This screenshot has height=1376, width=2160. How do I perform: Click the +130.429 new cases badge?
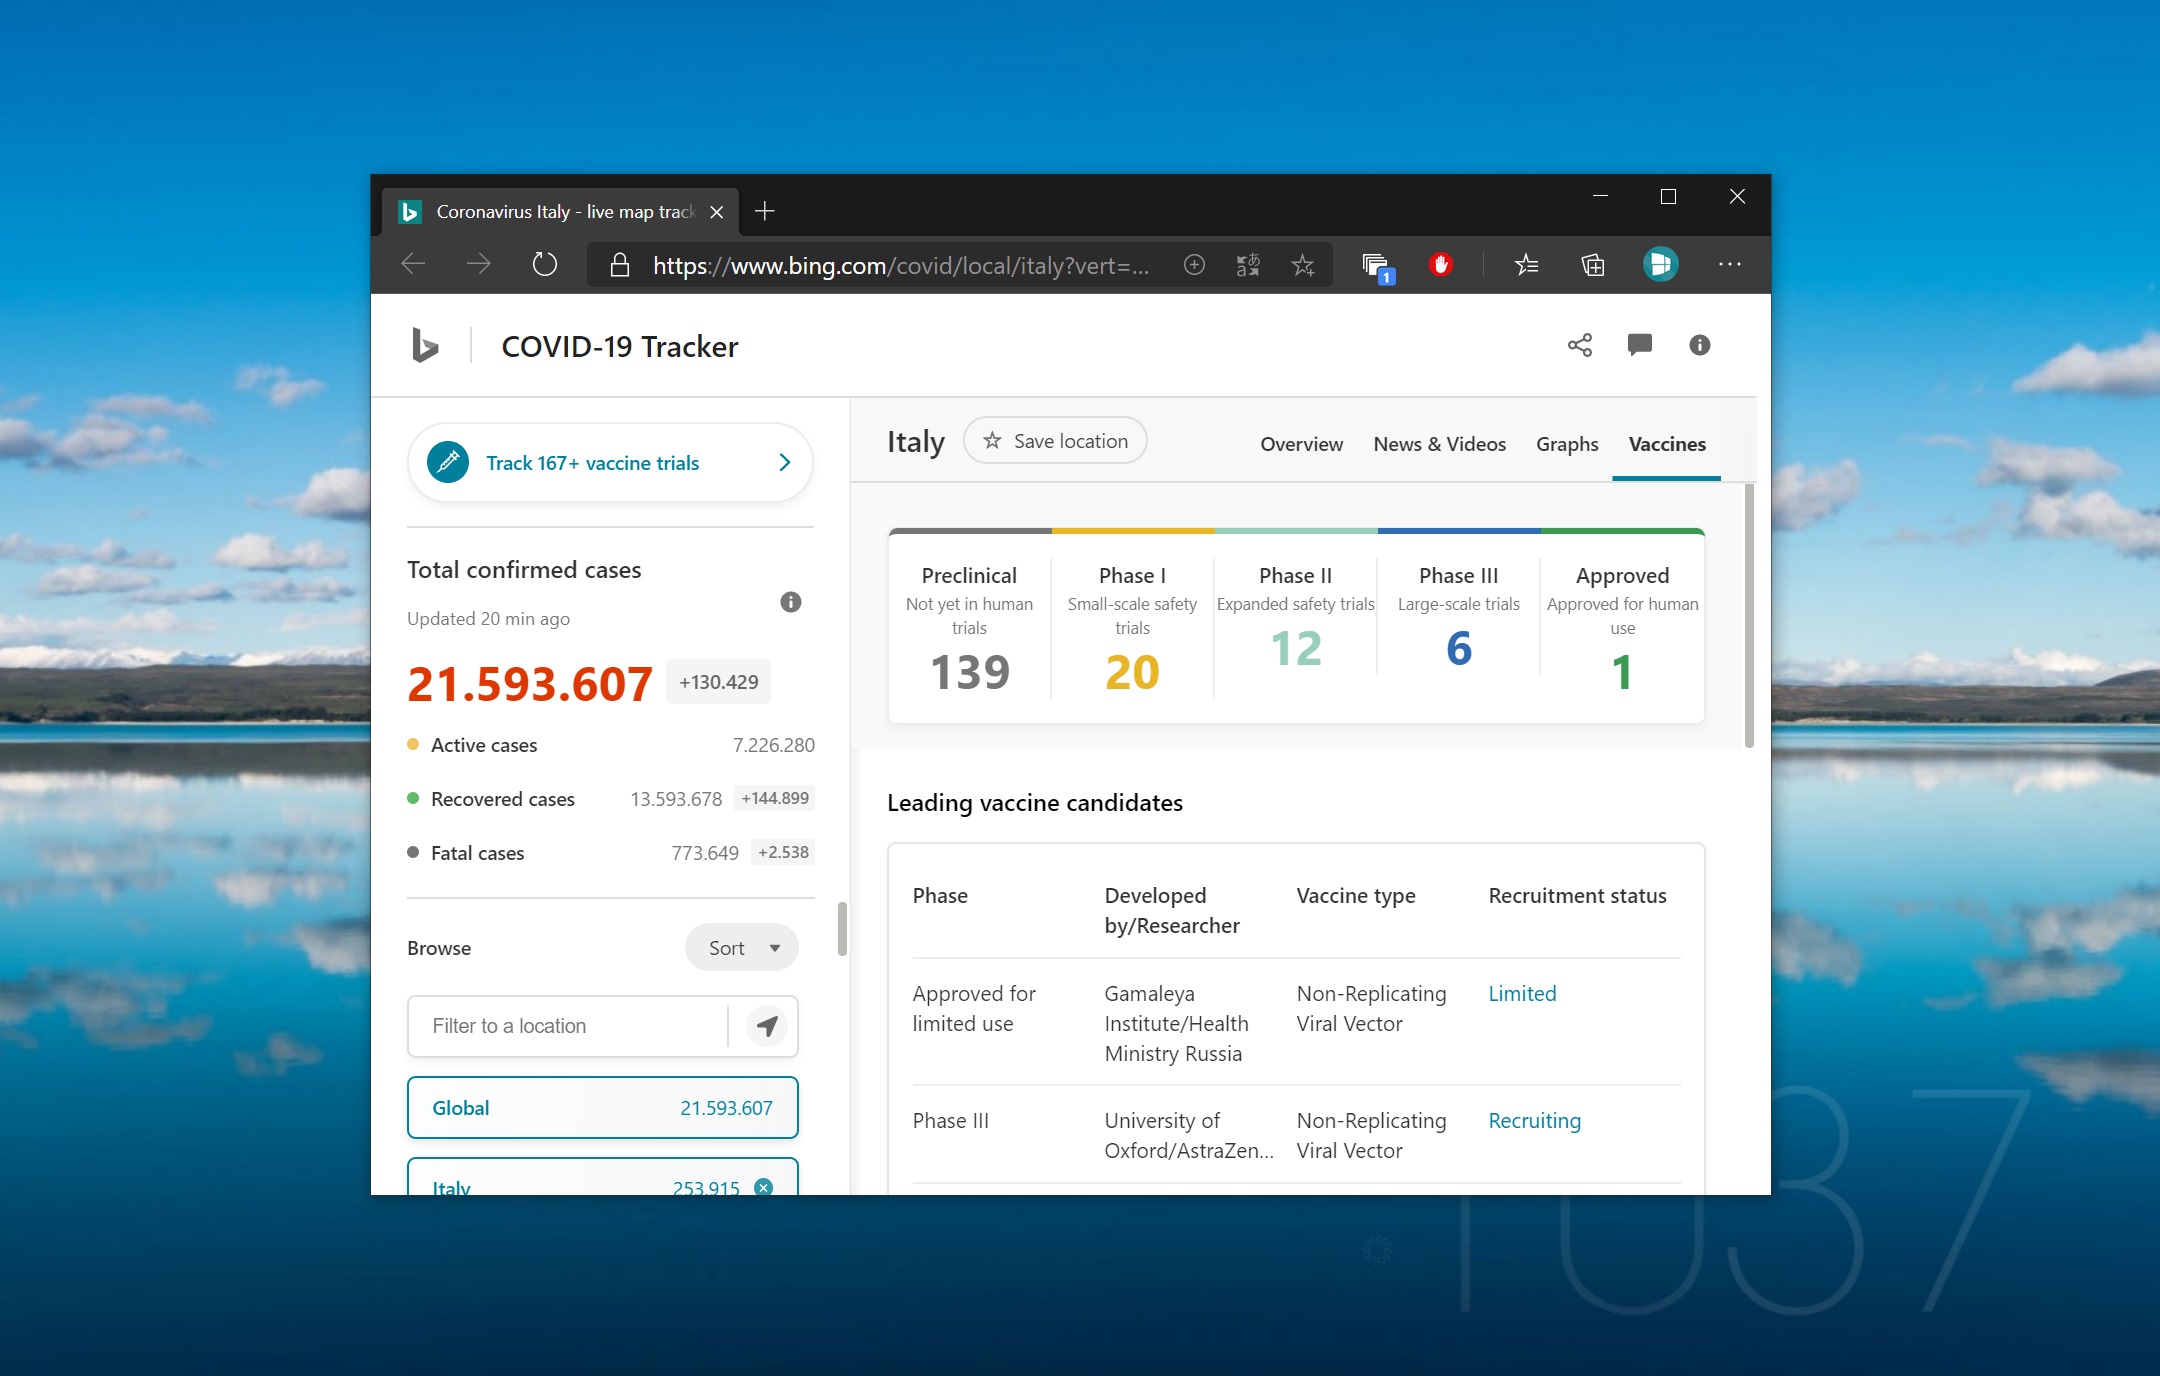pos(718,682)
